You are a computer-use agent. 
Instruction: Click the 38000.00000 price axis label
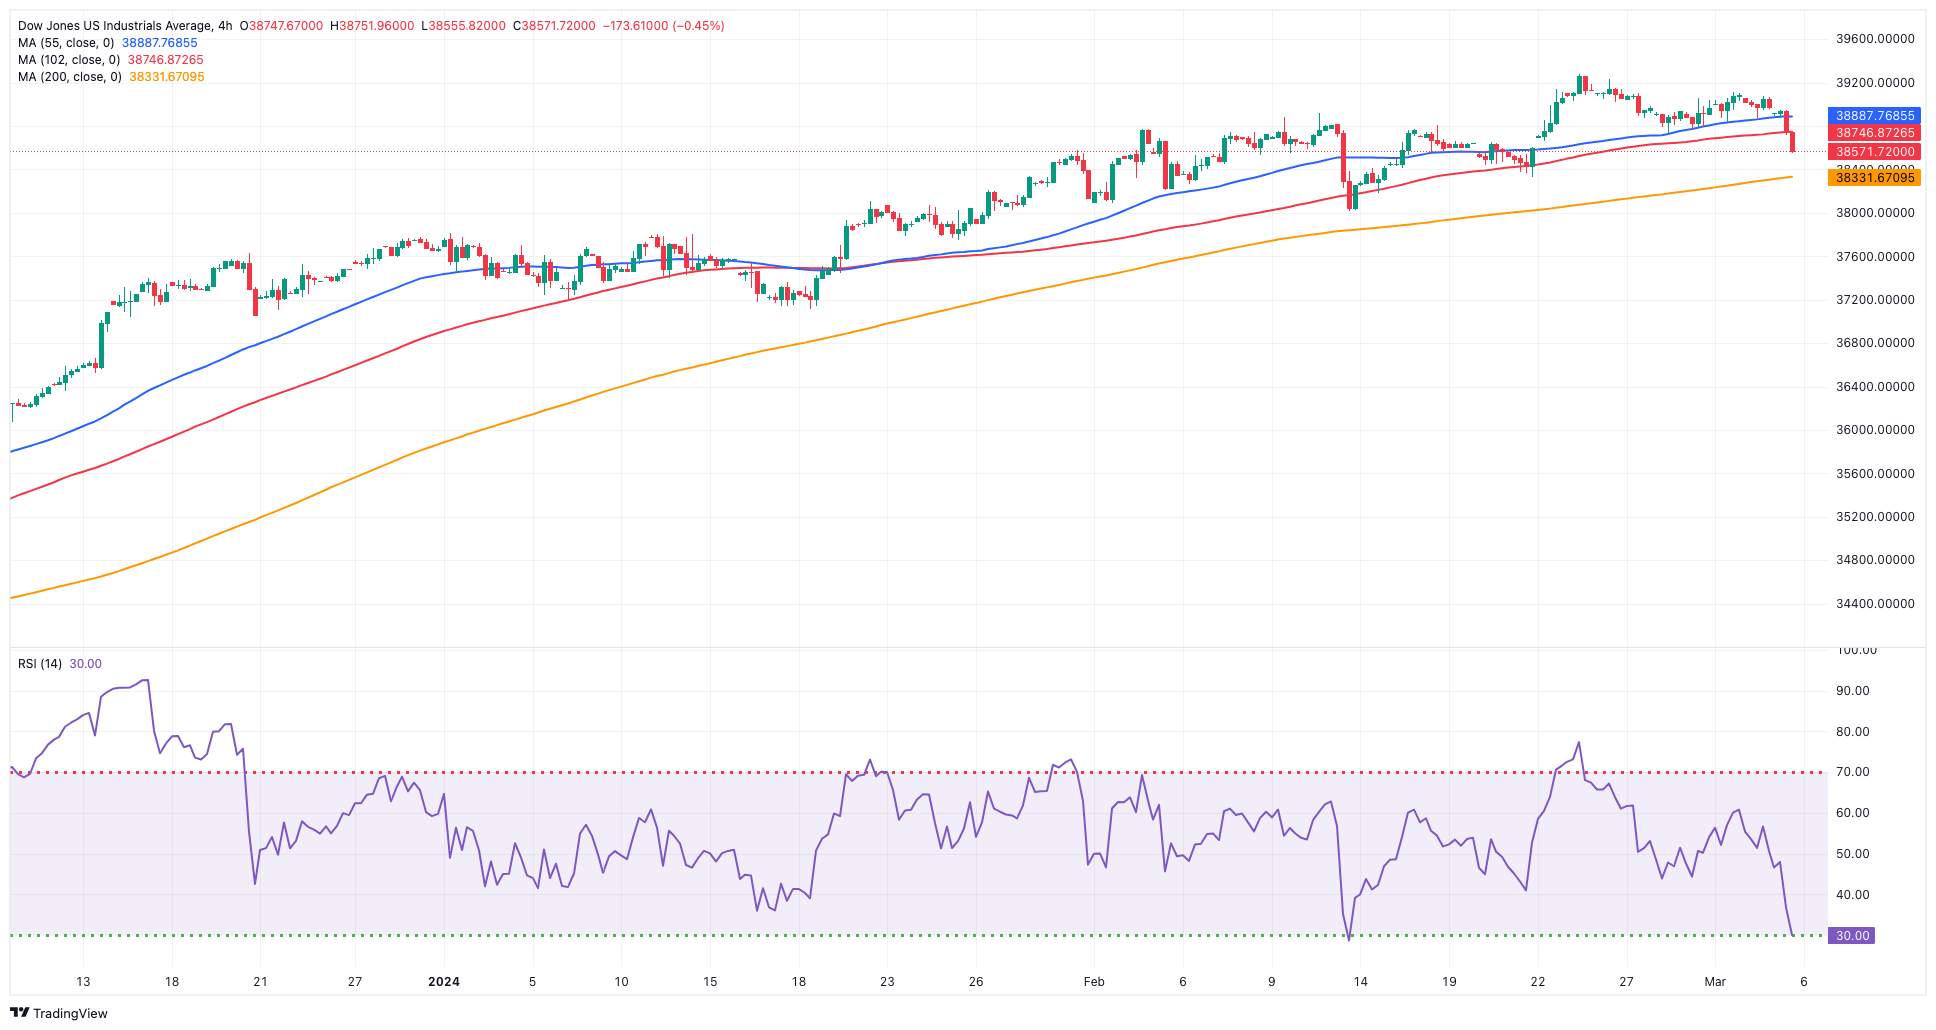pos(1875,213)
